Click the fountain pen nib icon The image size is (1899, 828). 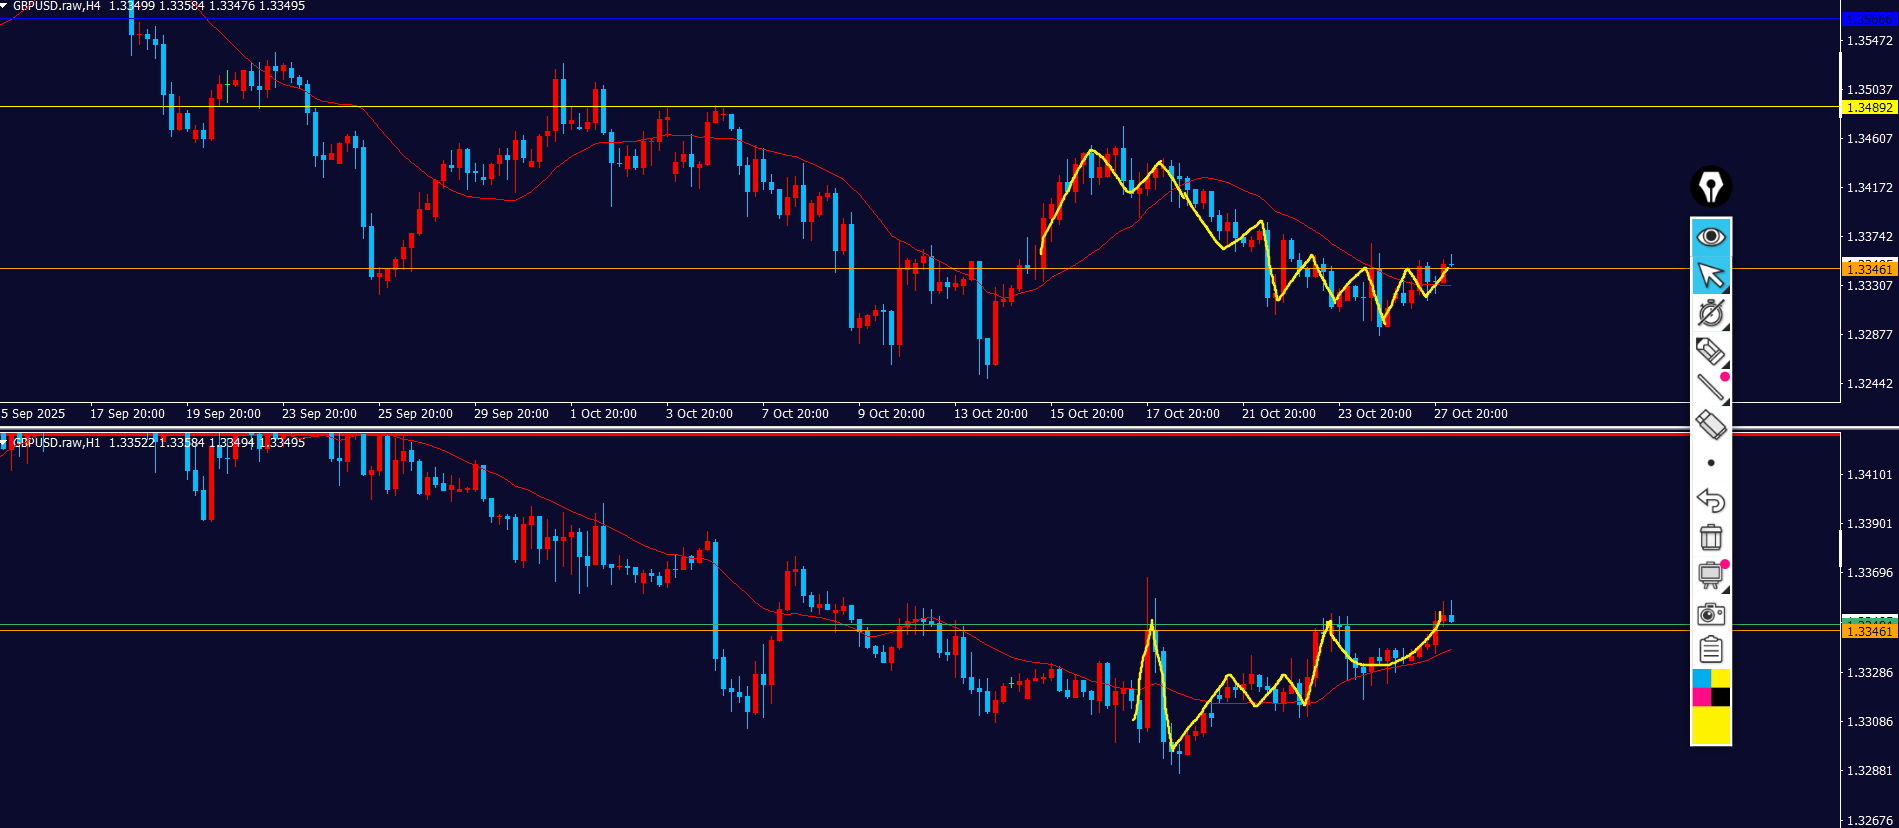coord(1710,187)
